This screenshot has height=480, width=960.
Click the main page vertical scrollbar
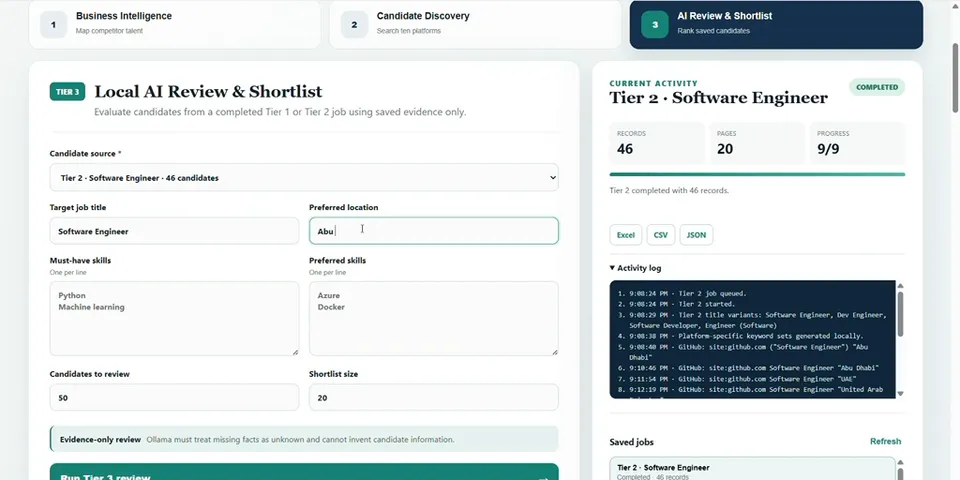click(x=955, y=78)
